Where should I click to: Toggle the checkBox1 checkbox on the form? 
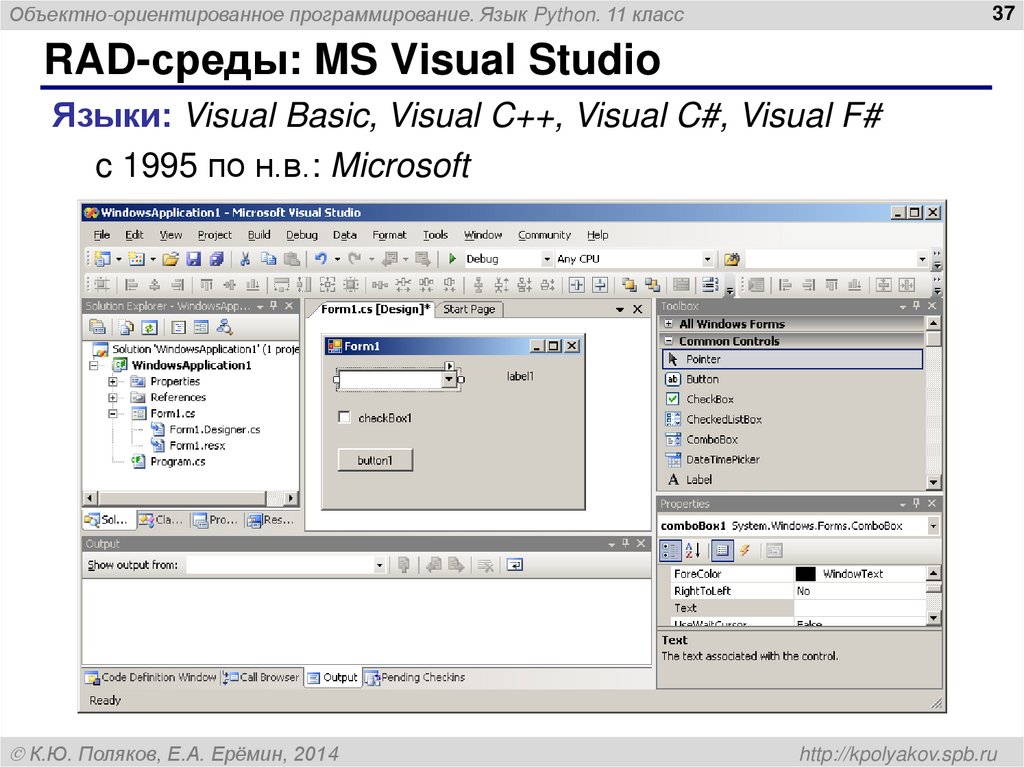(345, 418)
